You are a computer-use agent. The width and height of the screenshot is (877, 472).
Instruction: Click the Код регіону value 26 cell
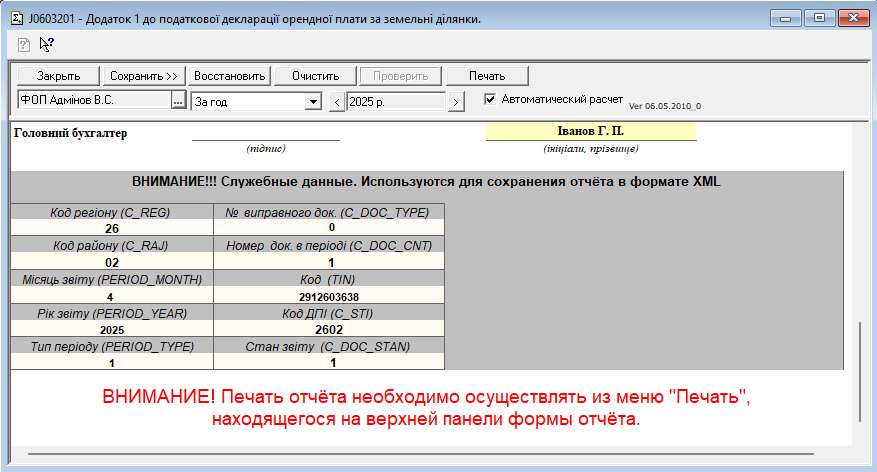click(x=112, y=227)
